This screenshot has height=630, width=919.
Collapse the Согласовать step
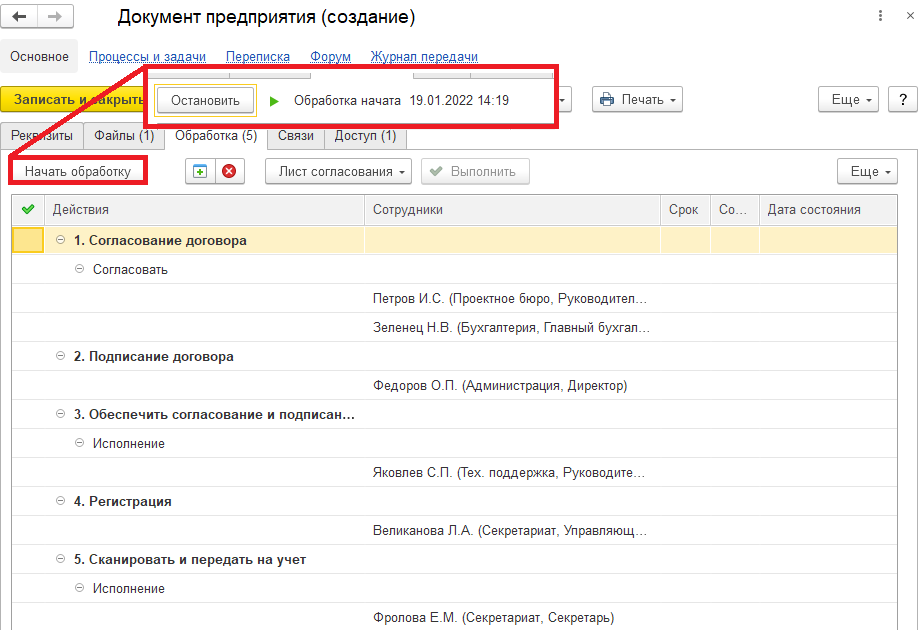click(79, 269)
